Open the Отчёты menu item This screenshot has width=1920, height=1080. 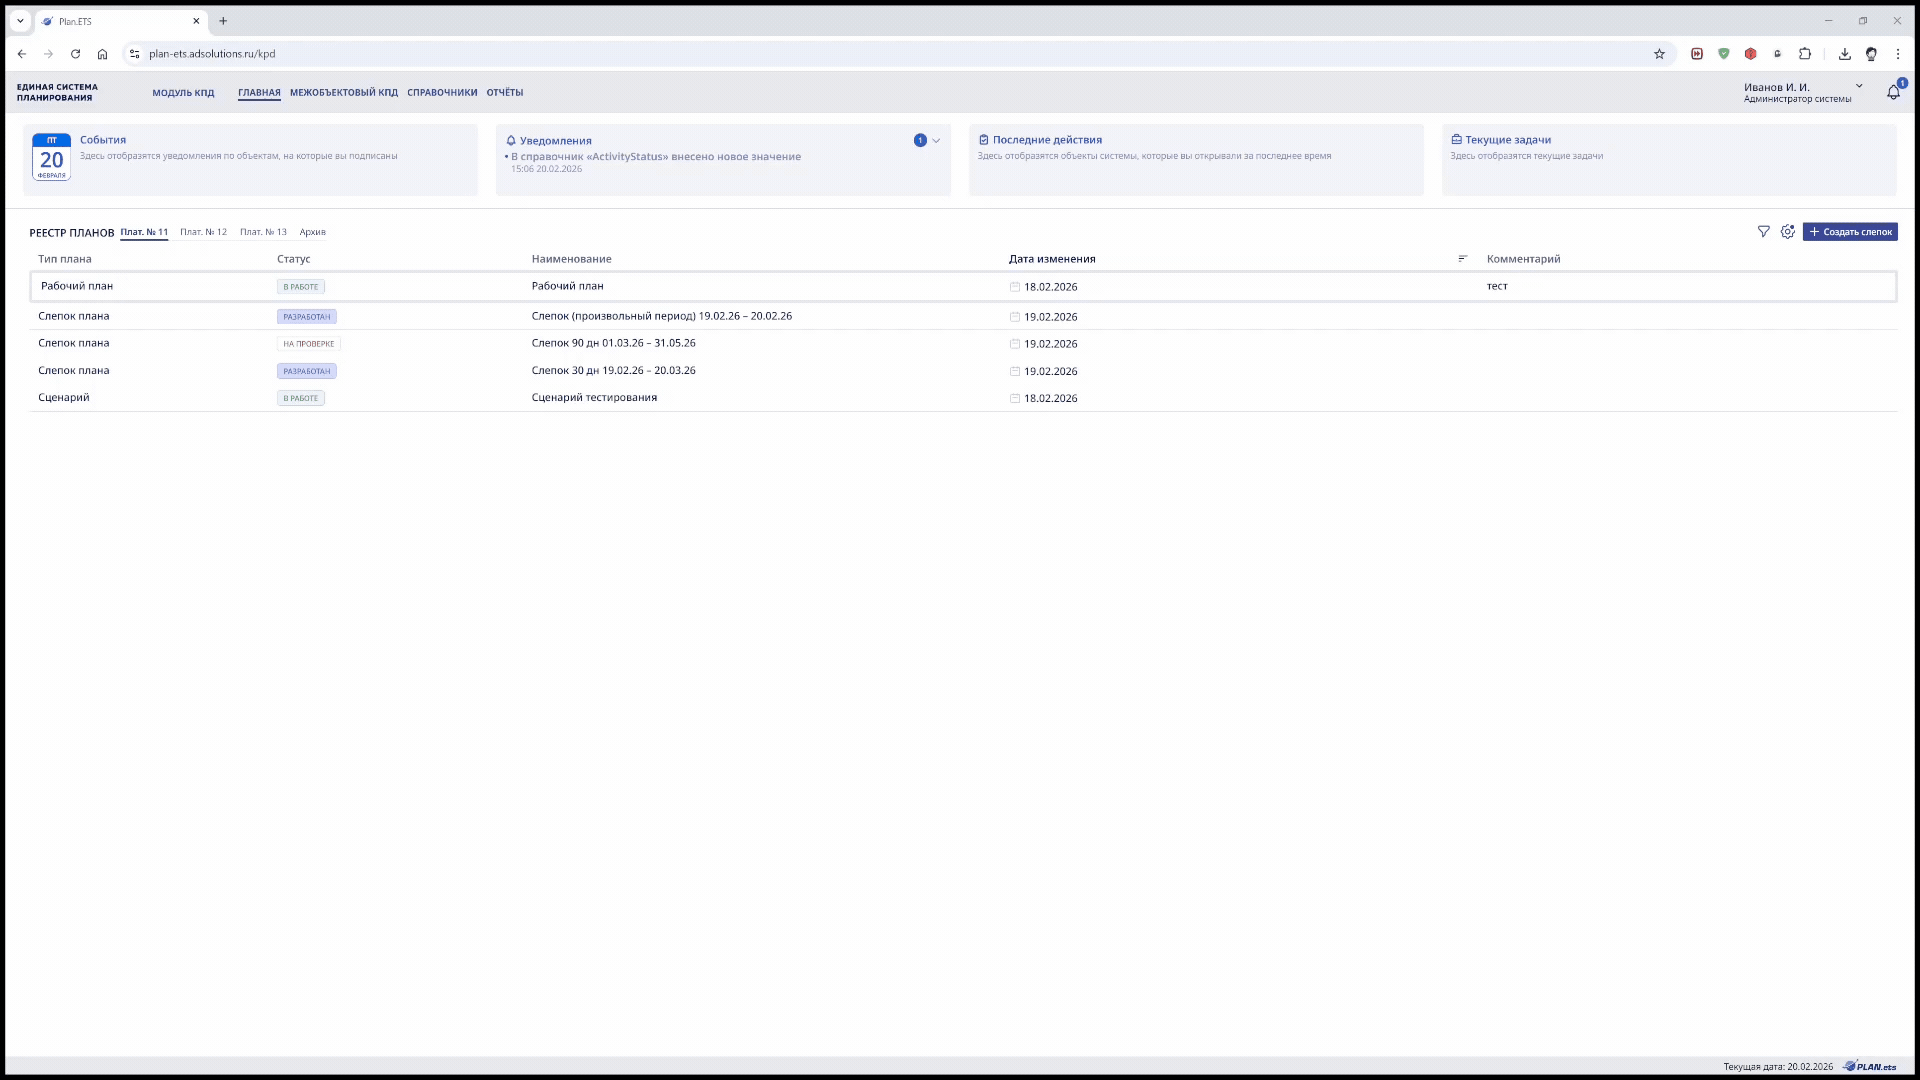[x=504, y=92]
